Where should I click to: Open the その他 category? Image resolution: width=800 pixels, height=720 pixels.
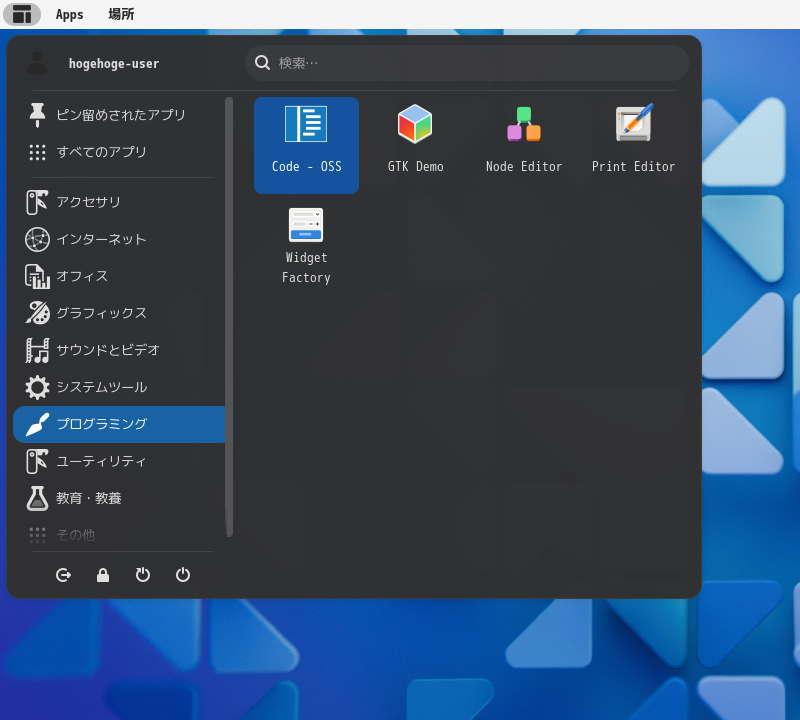click(119, 535)
